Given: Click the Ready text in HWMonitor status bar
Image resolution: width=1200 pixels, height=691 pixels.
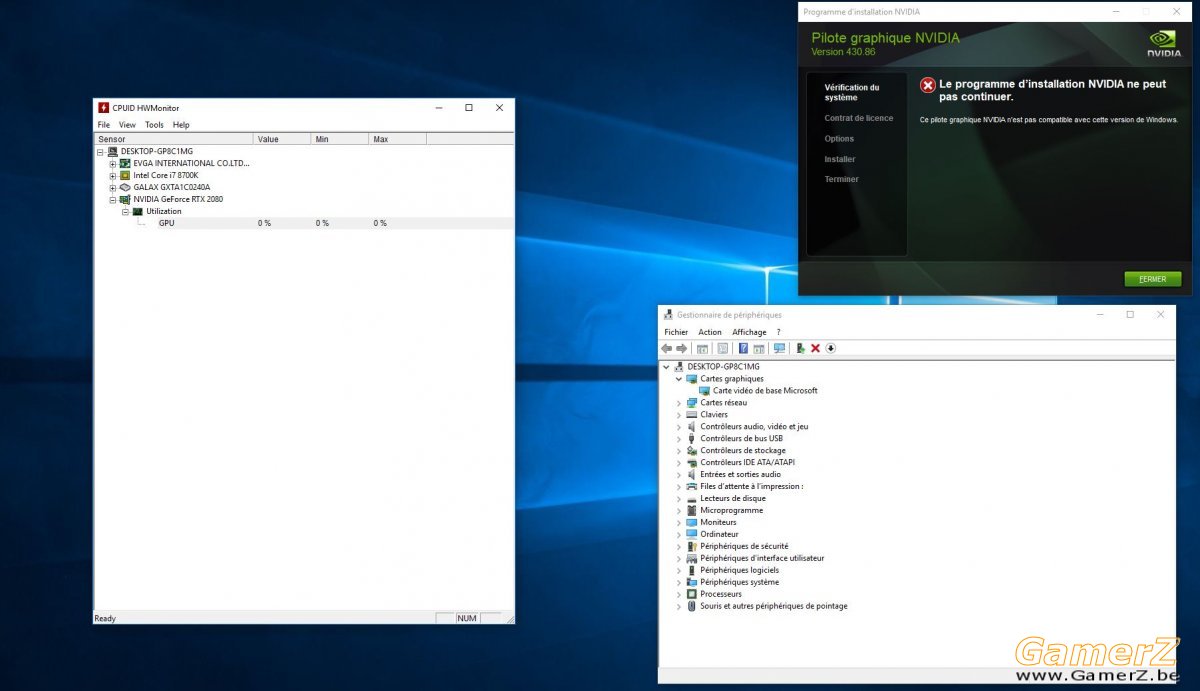Looking at the screenshot, I should (x=105, y=618).
